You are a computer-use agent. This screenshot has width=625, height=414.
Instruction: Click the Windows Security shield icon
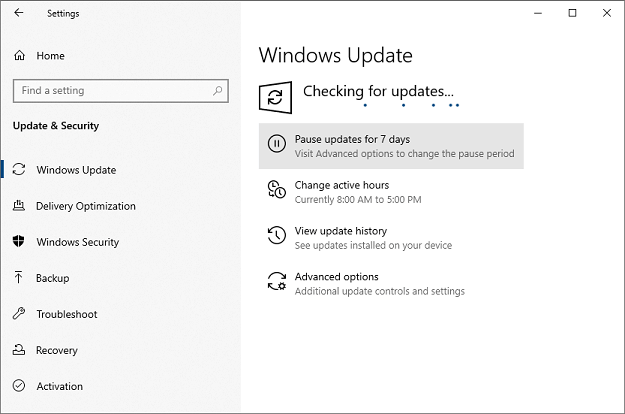point(19,242)
